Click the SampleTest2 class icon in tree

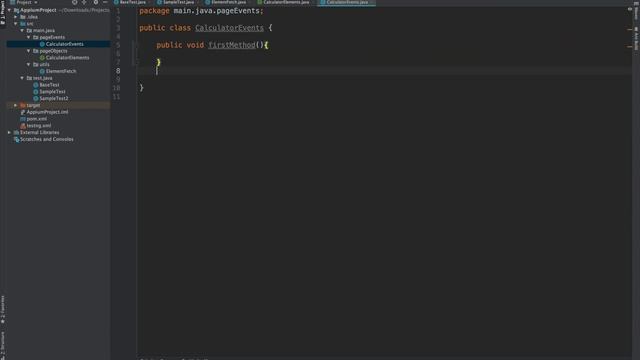coord(36,98)
